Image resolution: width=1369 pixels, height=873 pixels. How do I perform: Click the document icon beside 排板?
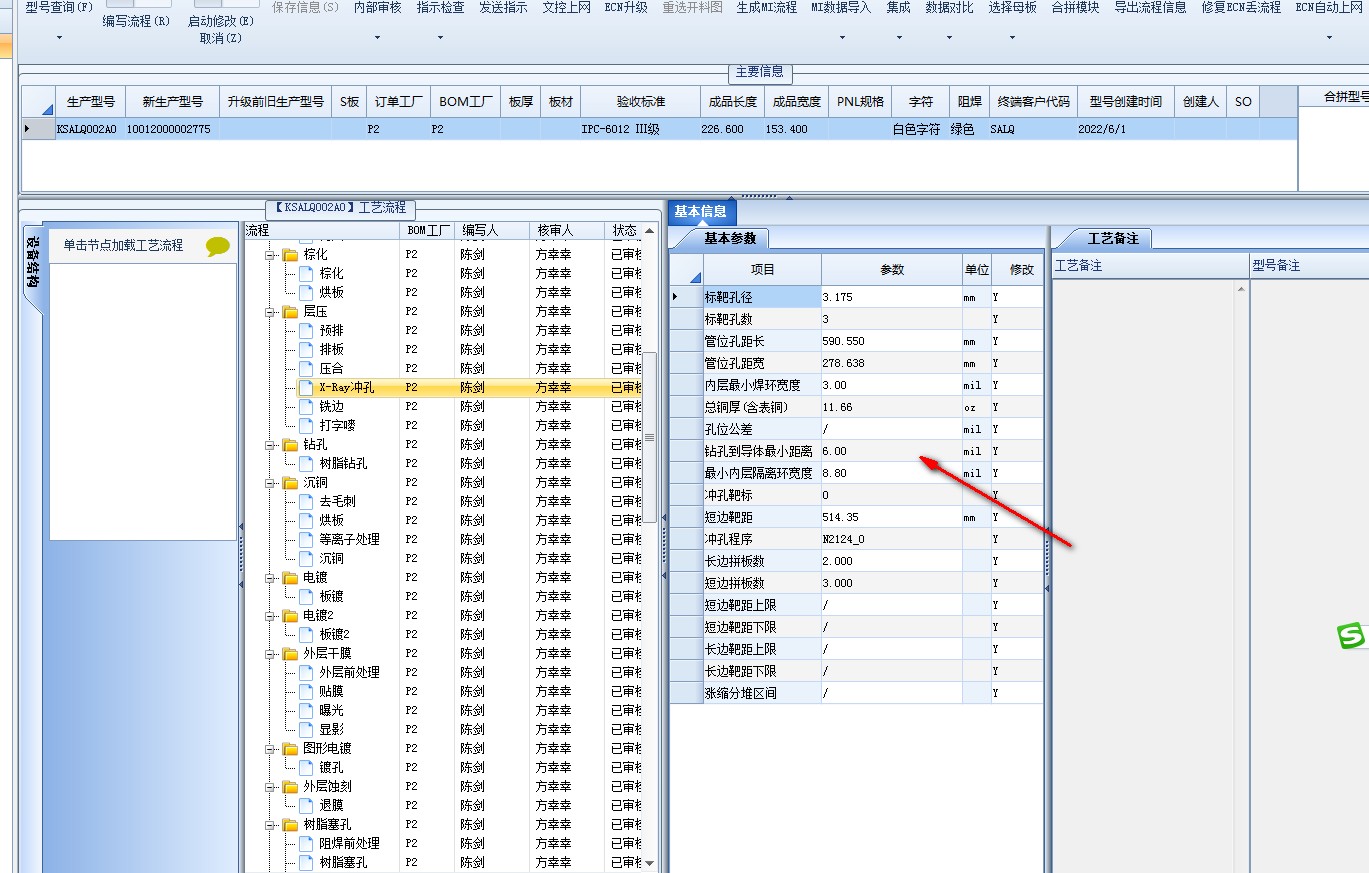tap(306, 350)
